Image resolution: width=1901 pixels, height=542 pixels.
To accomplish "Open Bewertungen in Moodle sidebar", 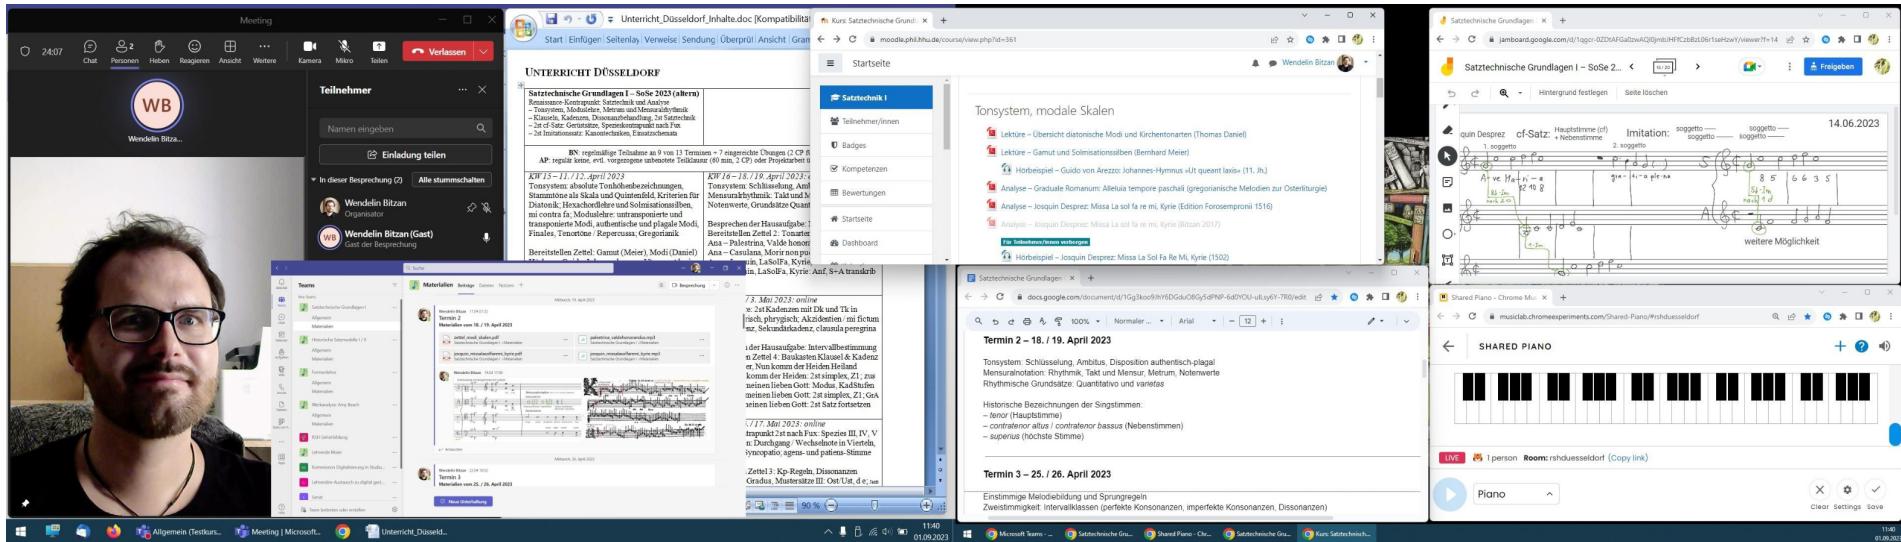I will click(876, 193).
